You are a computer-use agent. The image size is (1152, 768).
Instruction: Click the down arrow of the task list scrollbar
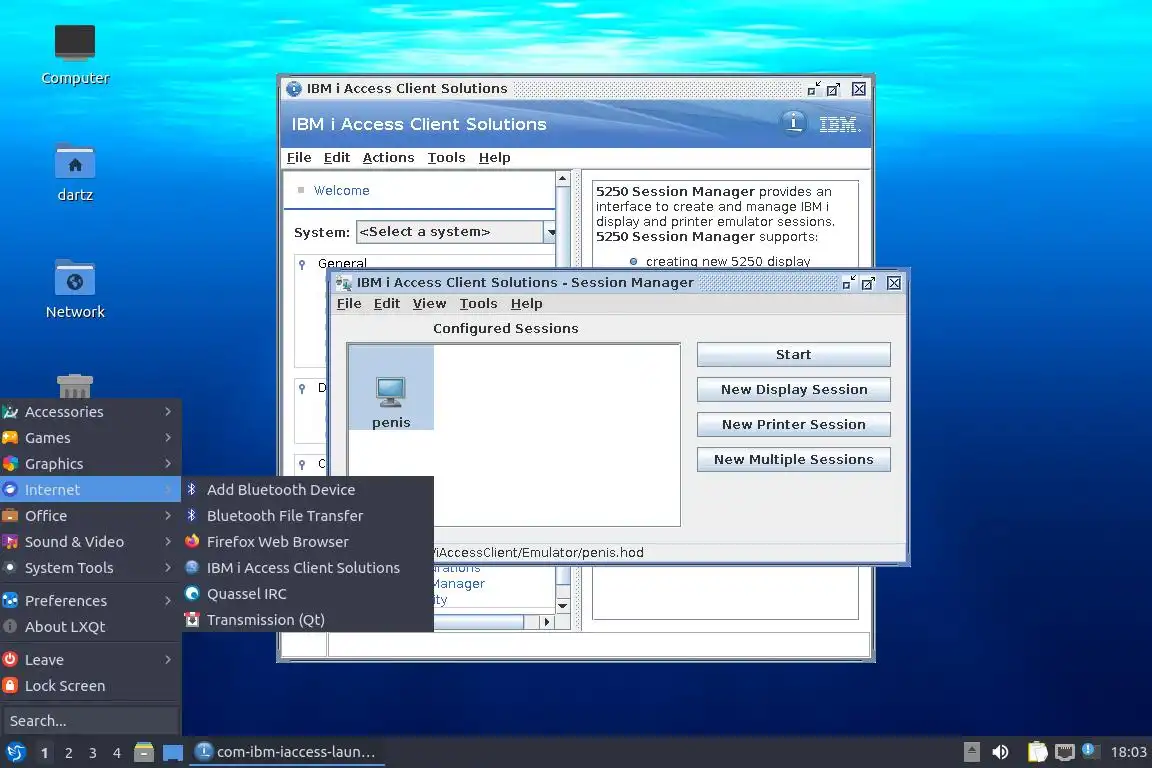pyautogui.click(x=562, y=606)
